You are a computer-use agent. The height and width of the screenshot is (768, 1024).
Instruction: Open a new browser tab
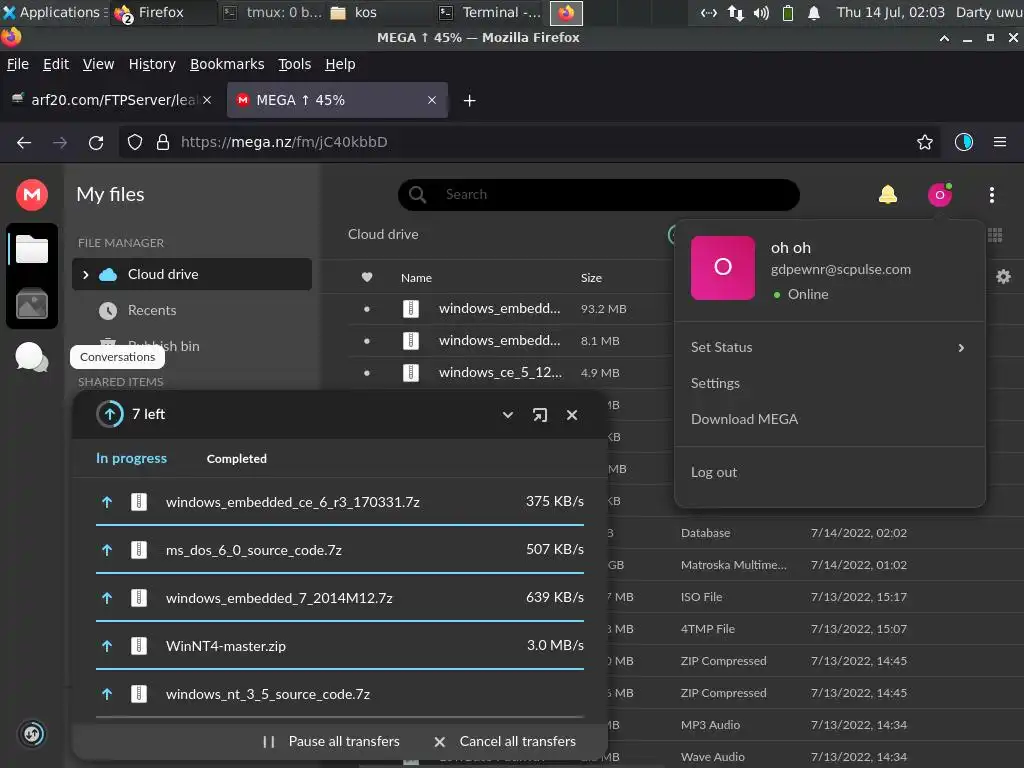469,101
